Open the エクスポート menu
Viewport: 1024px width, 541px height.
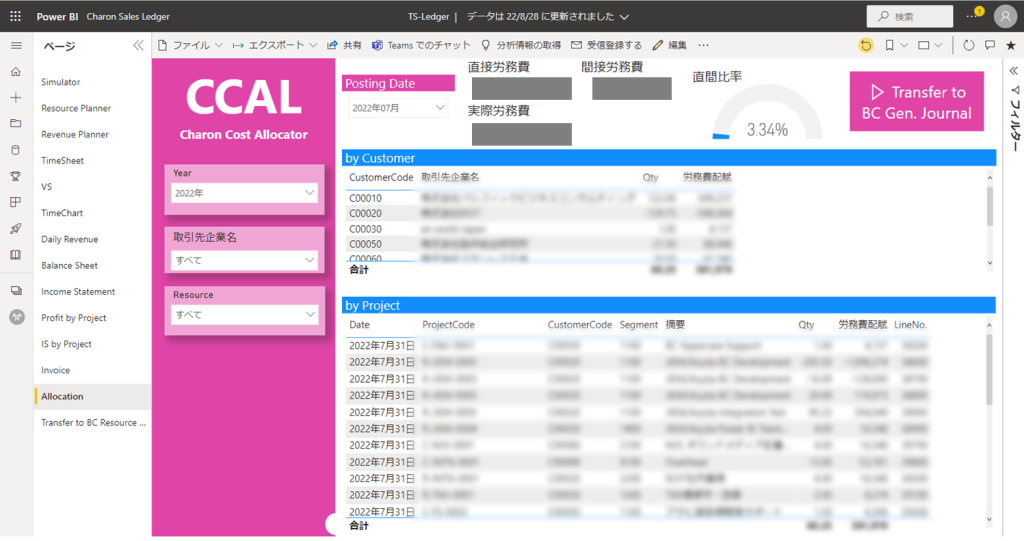(x=275, y=45)
